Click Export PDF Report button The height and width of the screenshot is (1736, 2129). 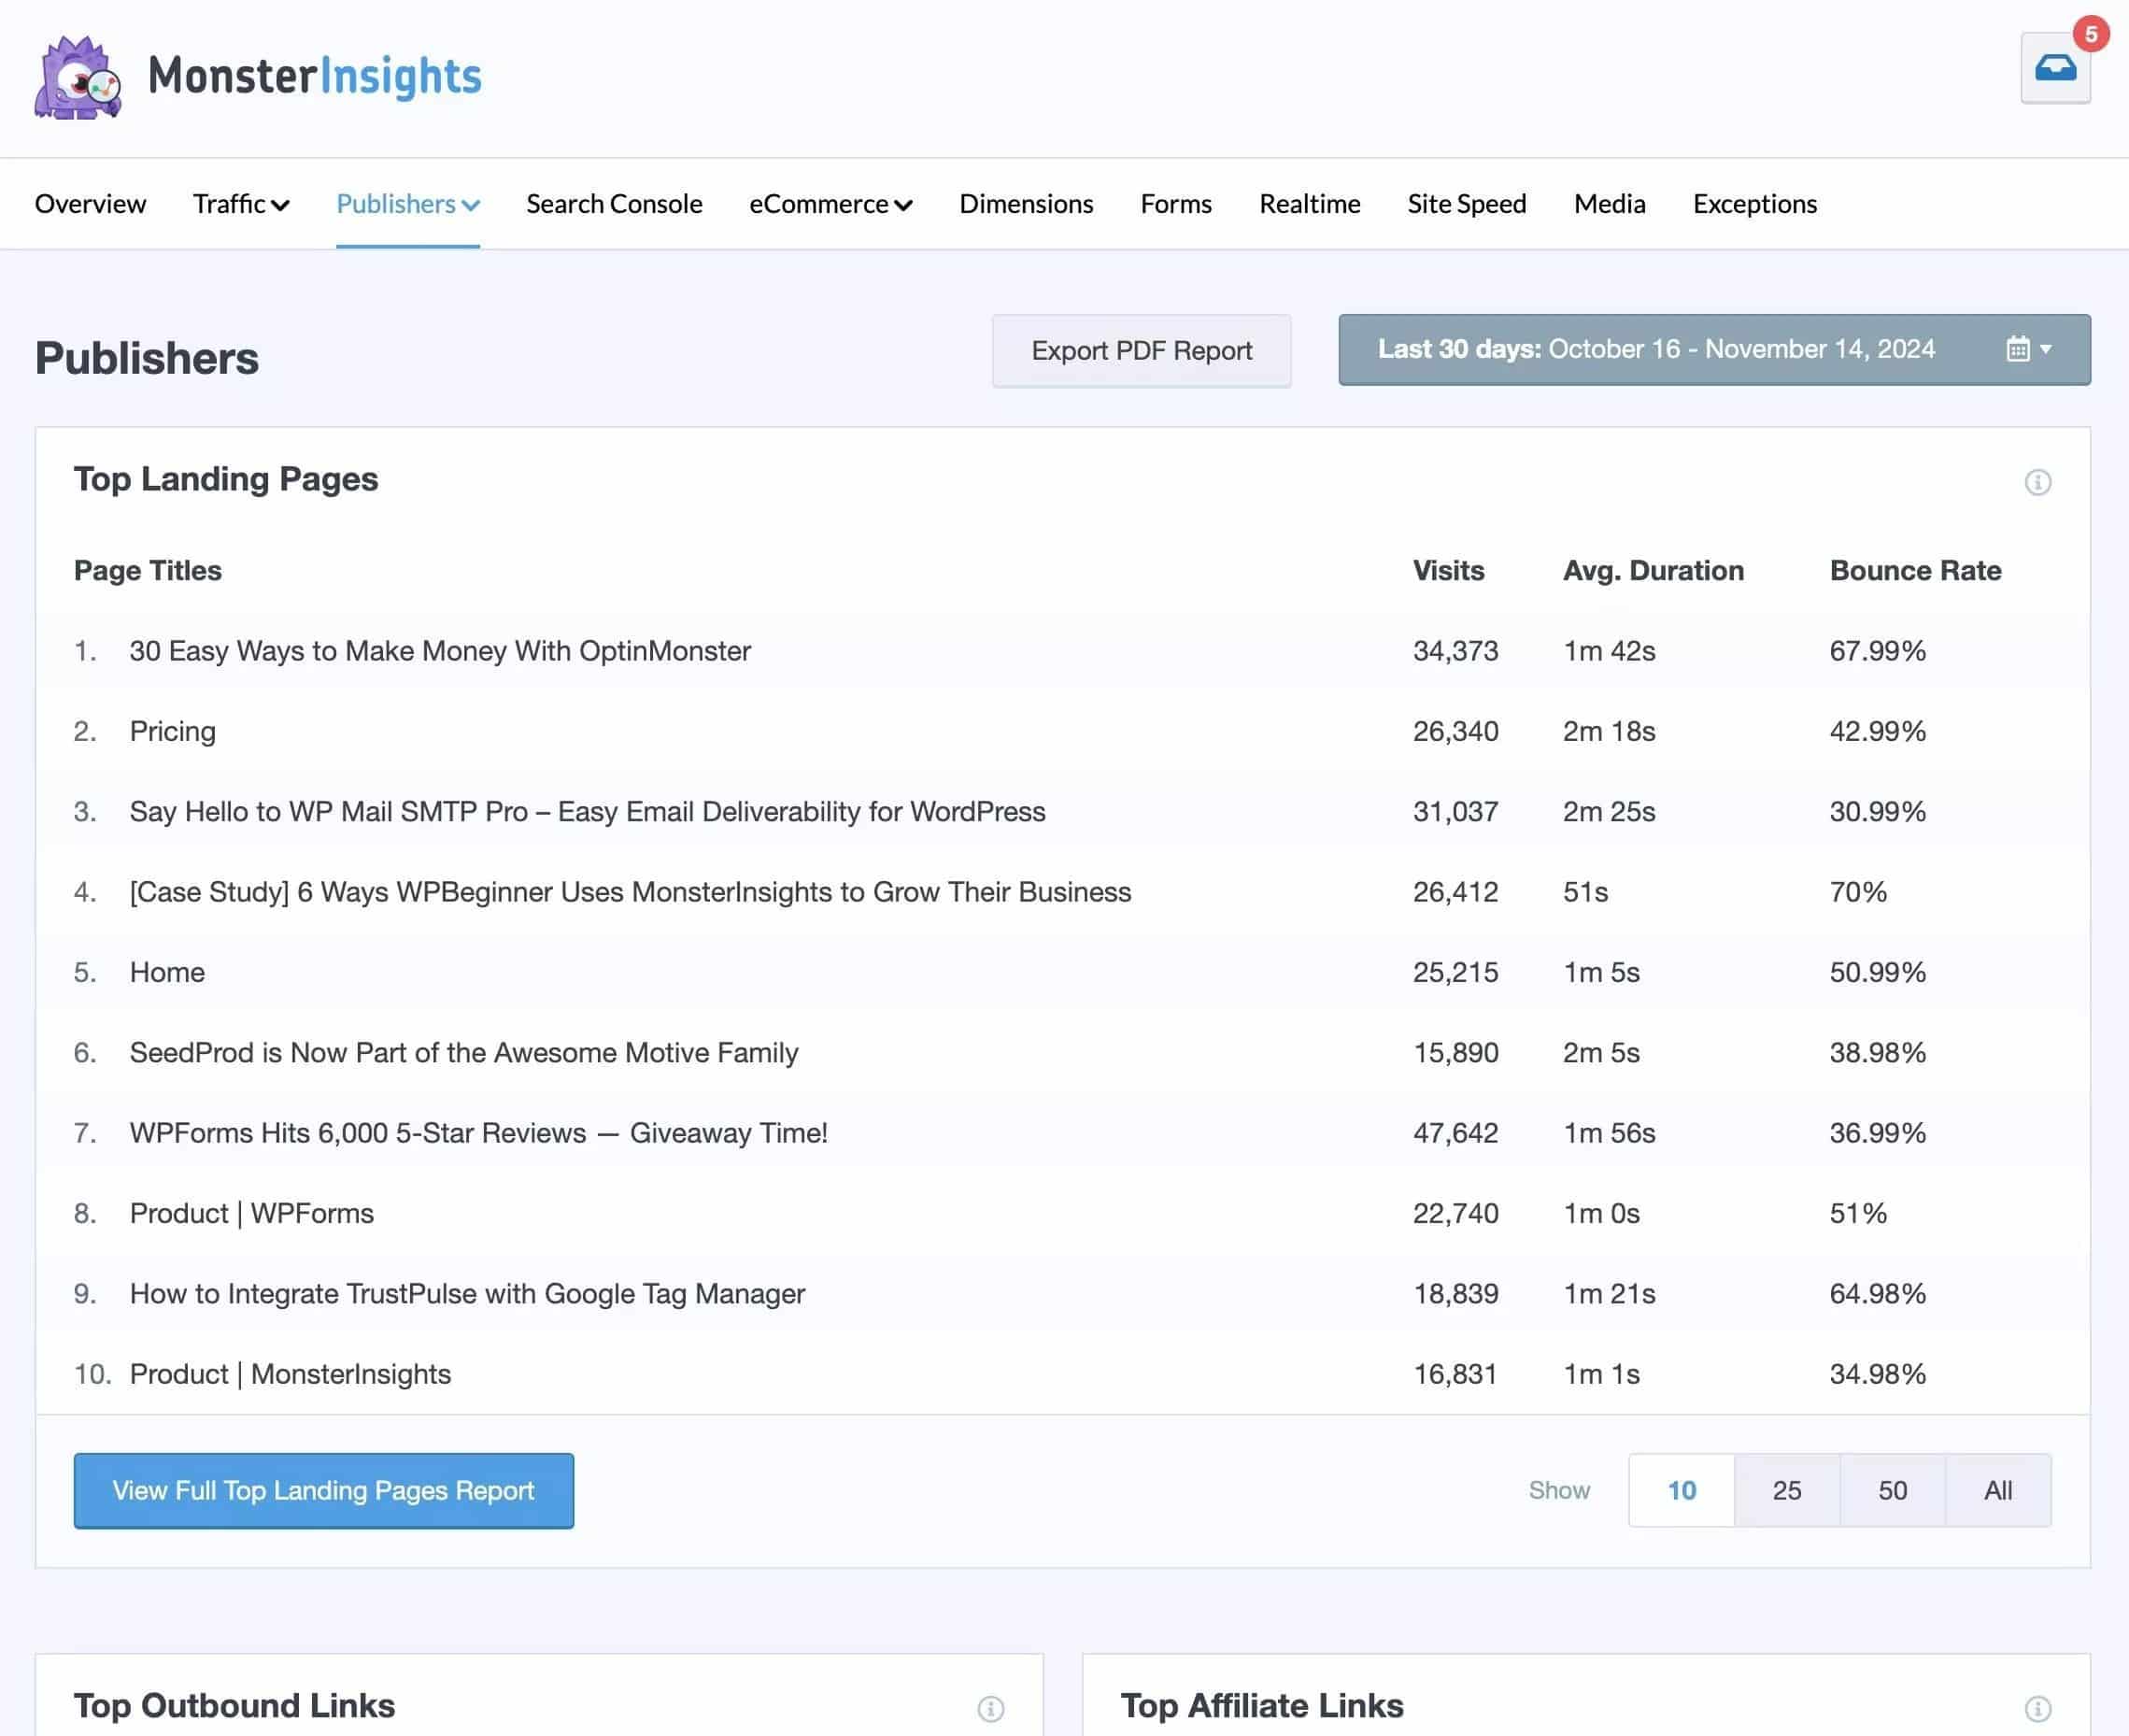[x=1141, y=351]
